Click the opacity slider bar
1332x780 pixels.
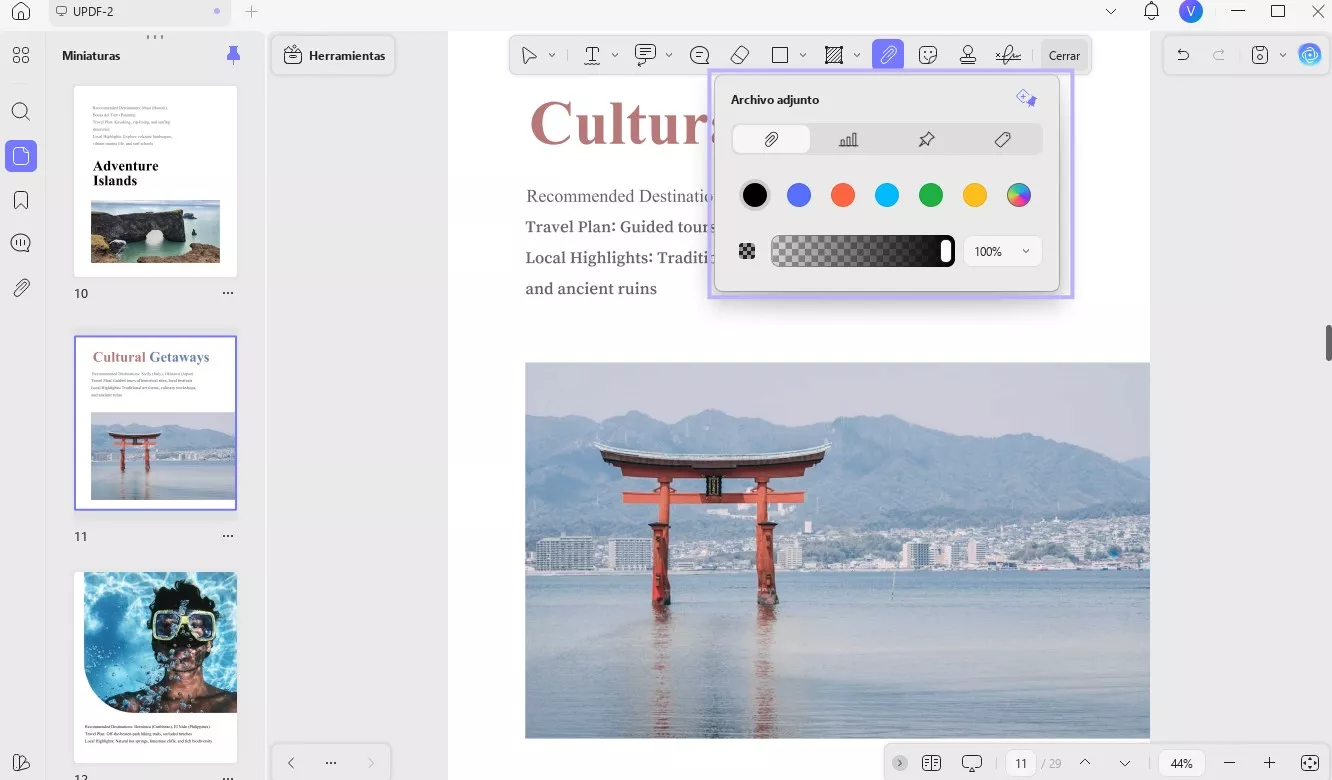[863, 251]
